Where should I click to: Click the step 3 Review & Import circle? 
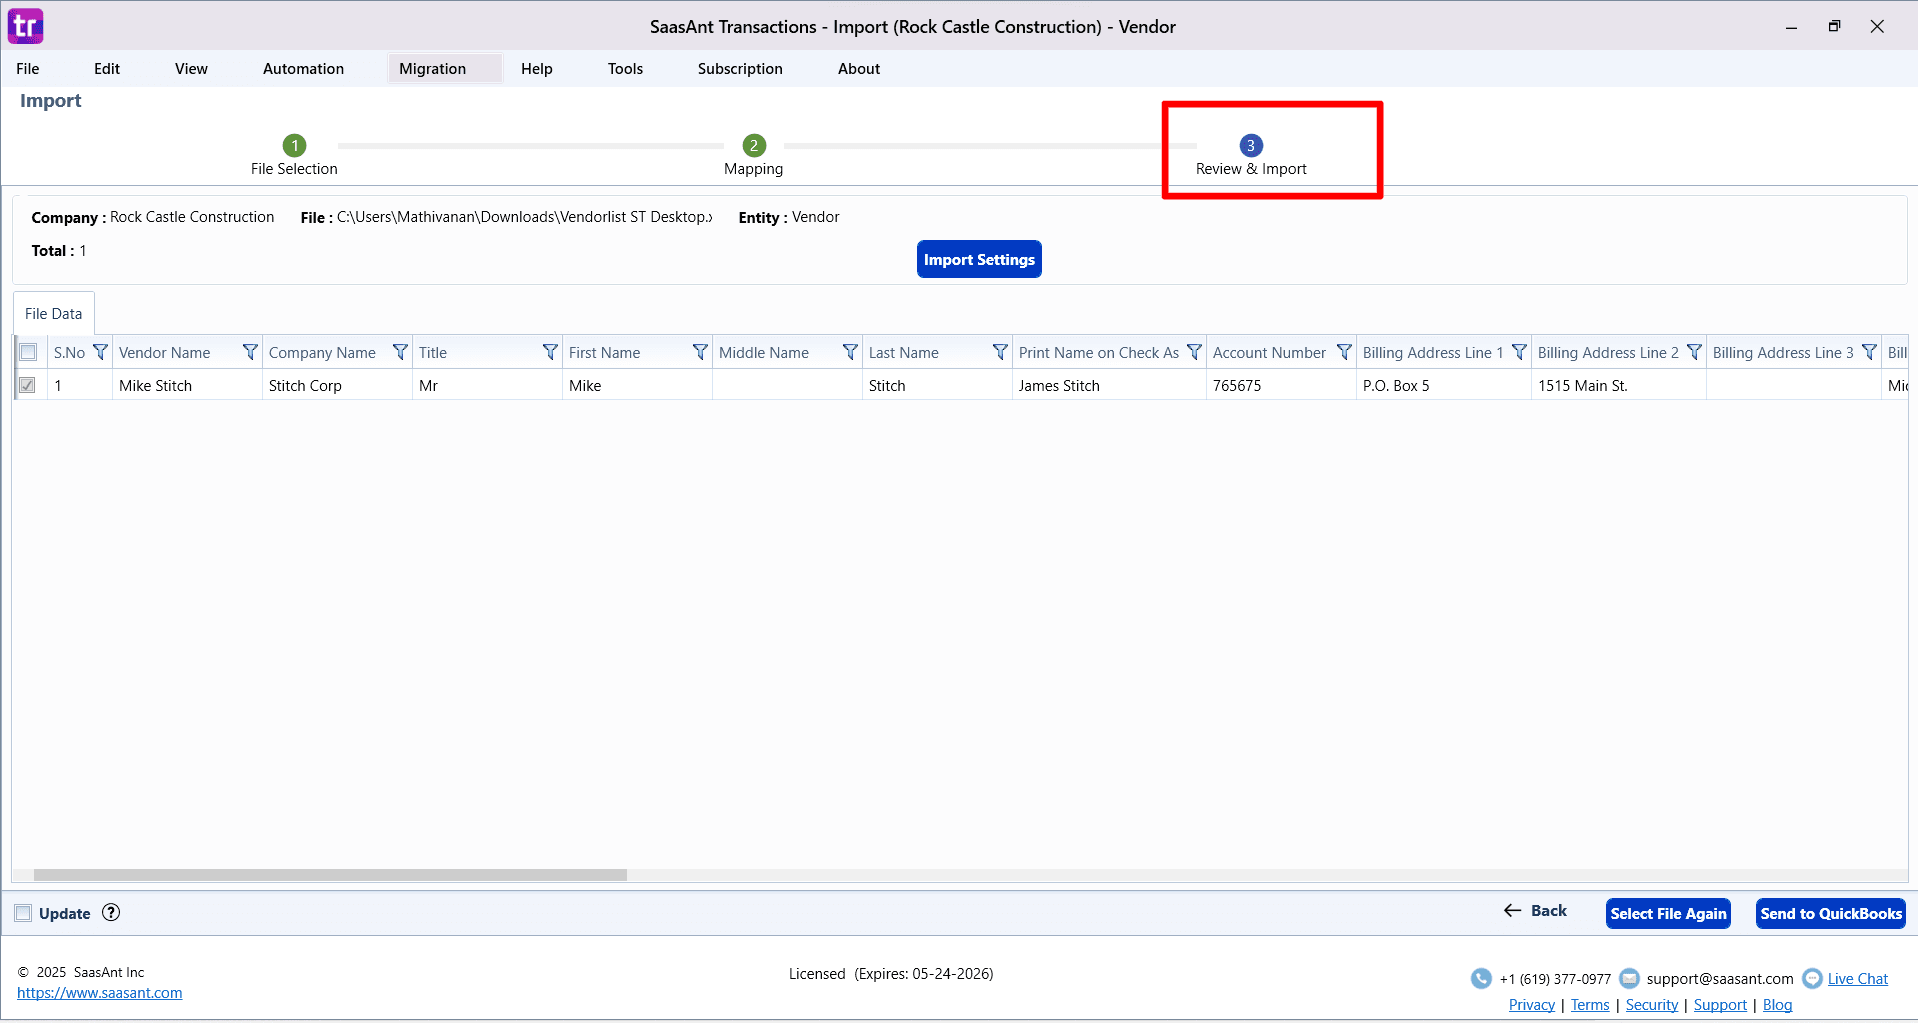[1250, 145]
